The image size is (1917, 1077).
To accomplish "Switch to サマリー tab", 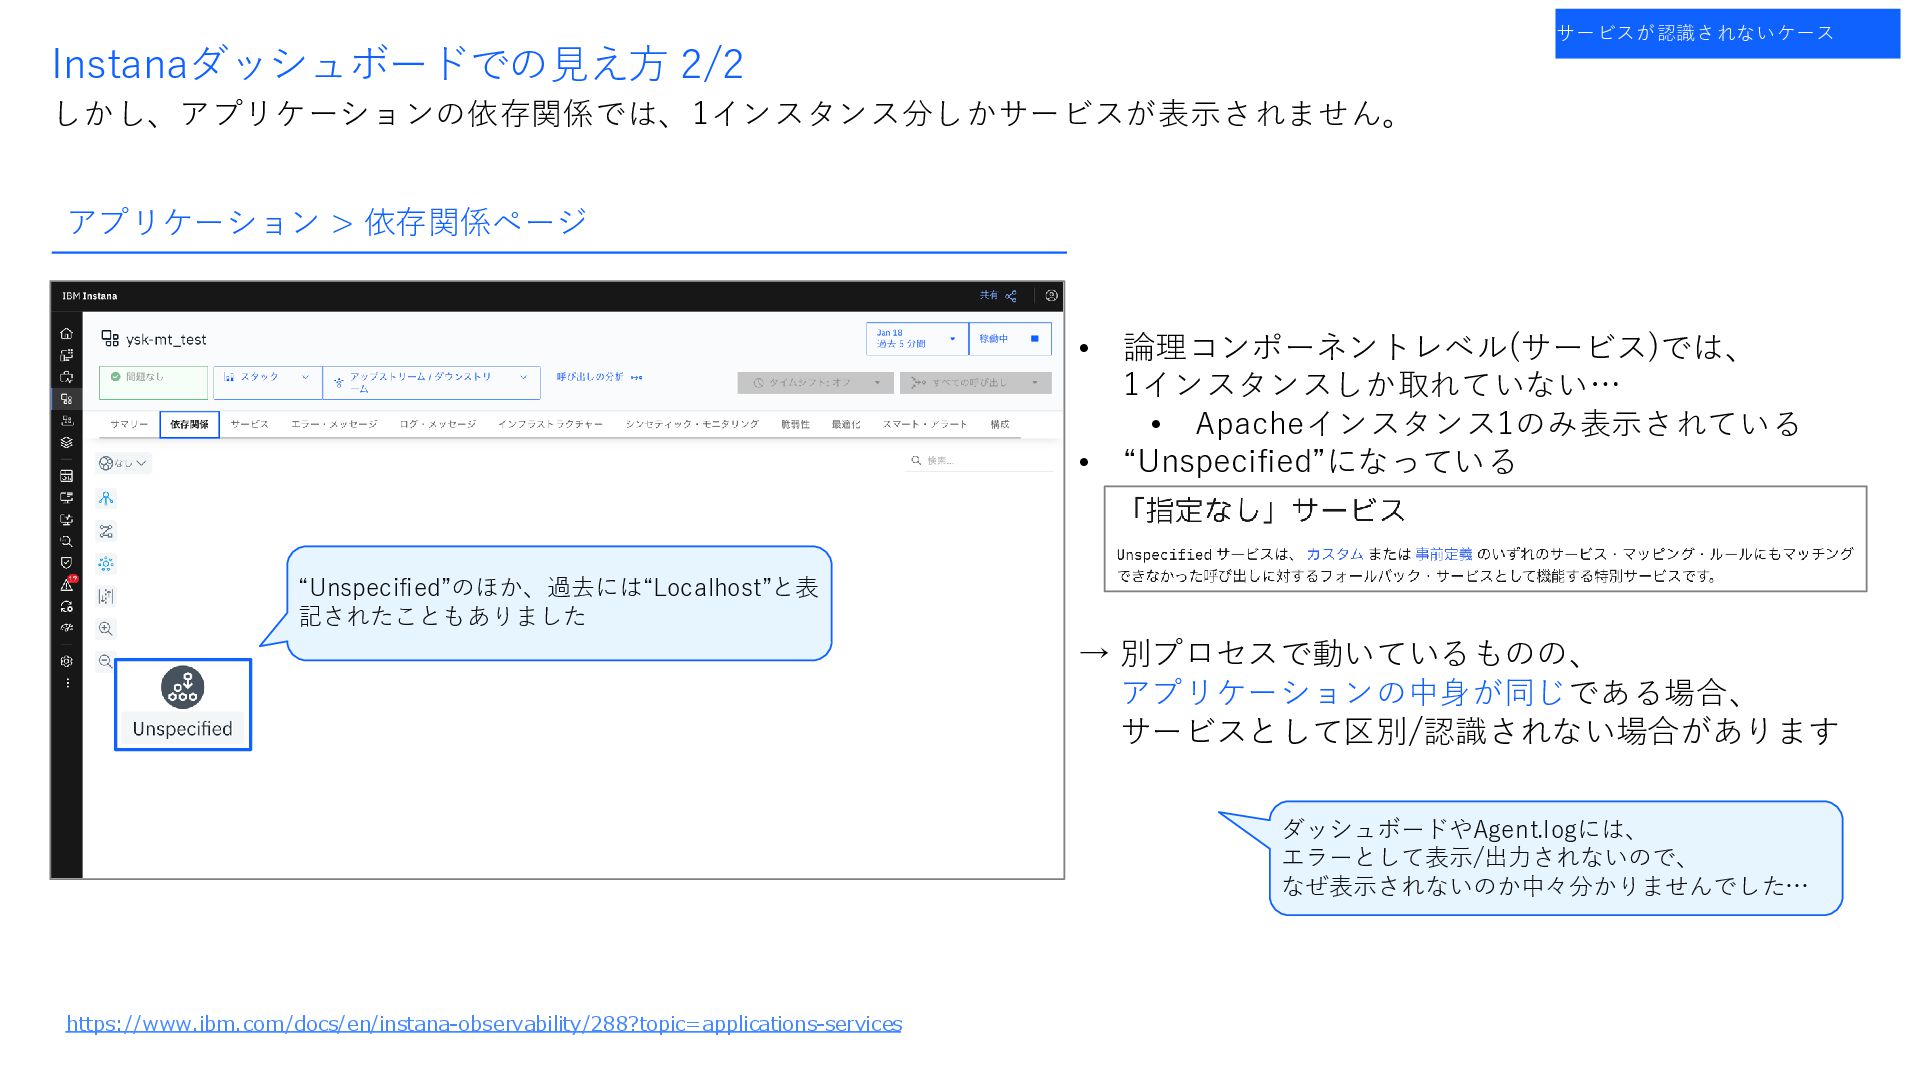I will 129,425.
